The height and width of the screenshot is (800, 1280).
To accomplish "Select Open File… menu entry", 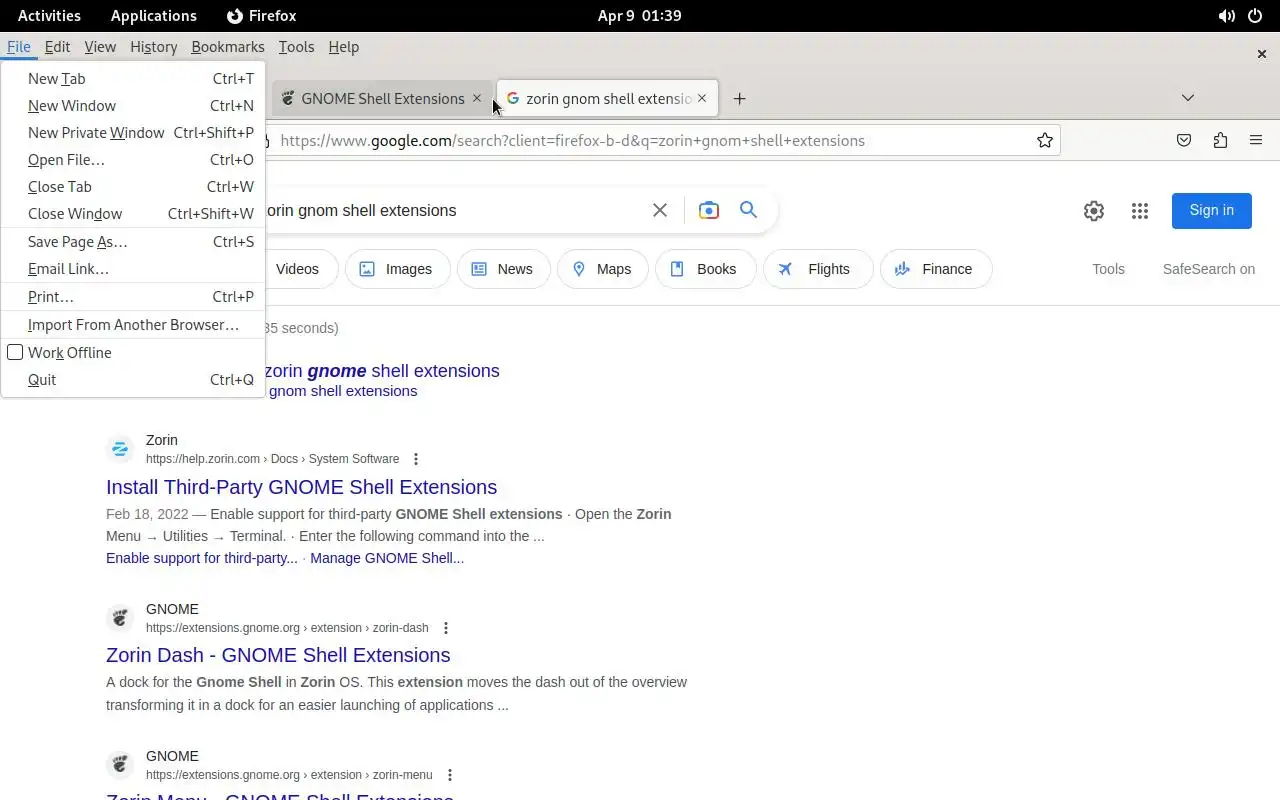I will click(133, 160).
